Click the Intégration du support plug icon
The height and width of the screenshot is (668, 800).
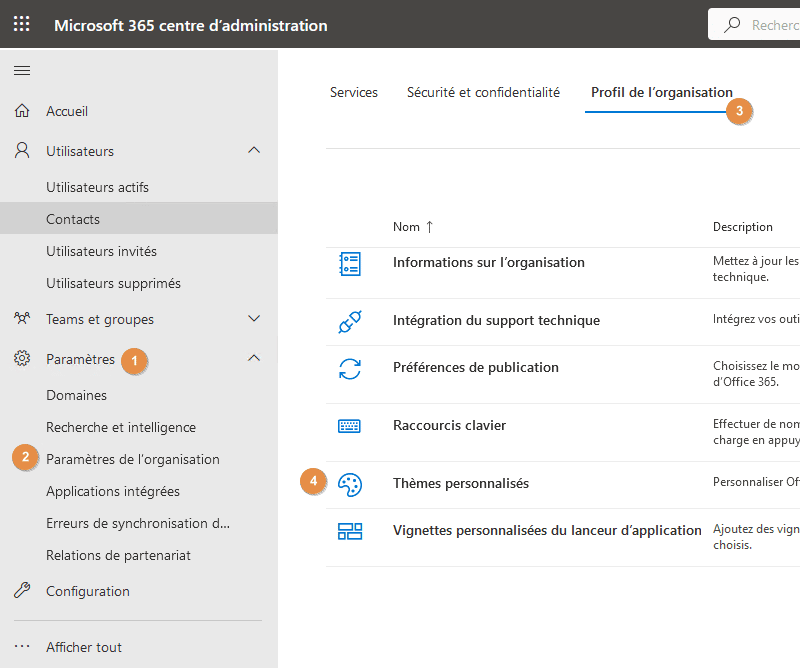(x=349, y=322)
